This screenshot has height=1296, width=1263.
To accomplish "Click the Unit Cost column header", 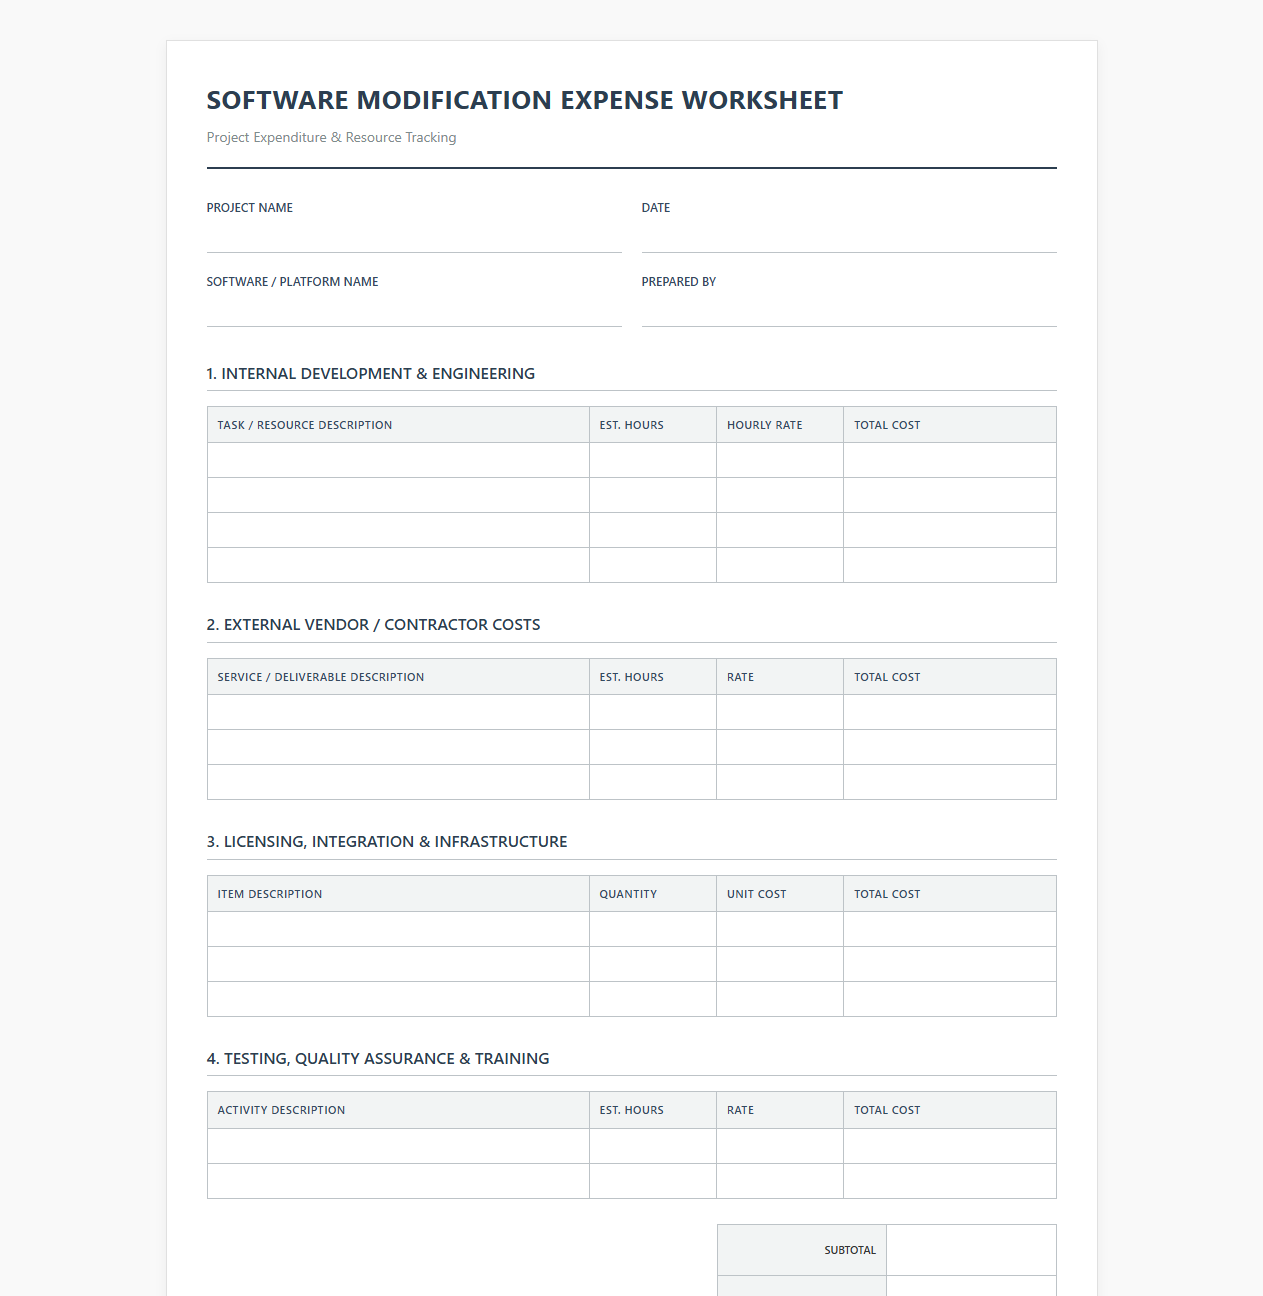I will pos(780,894).
